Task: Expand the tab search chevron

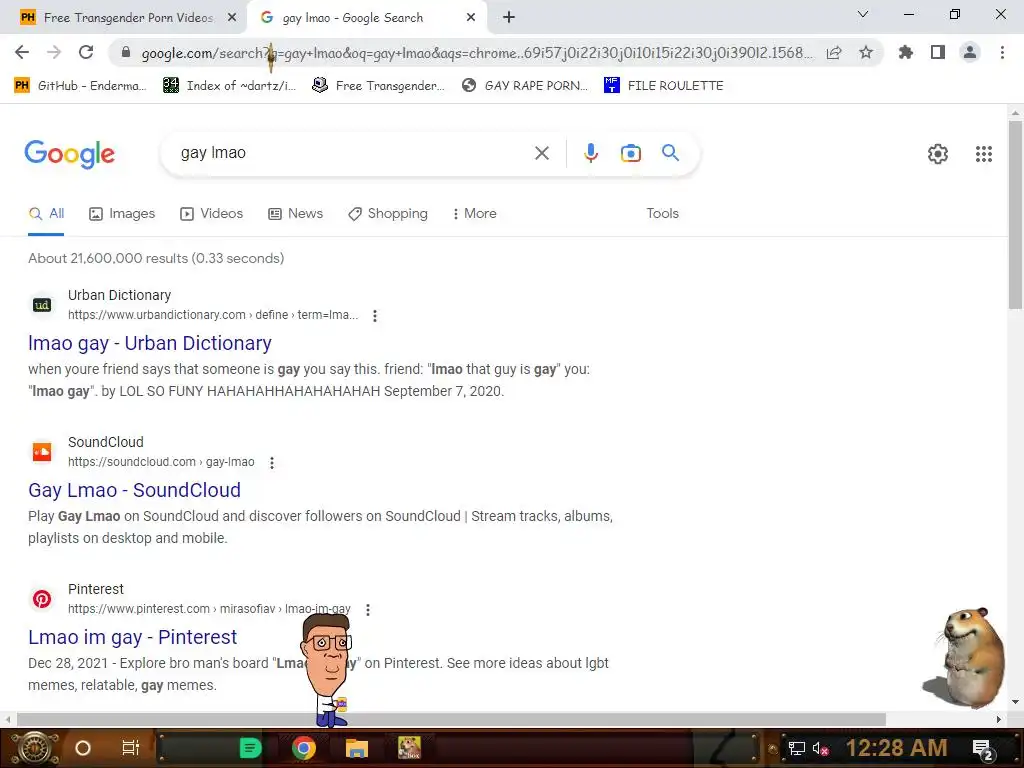Action: [x=863, y=14]
